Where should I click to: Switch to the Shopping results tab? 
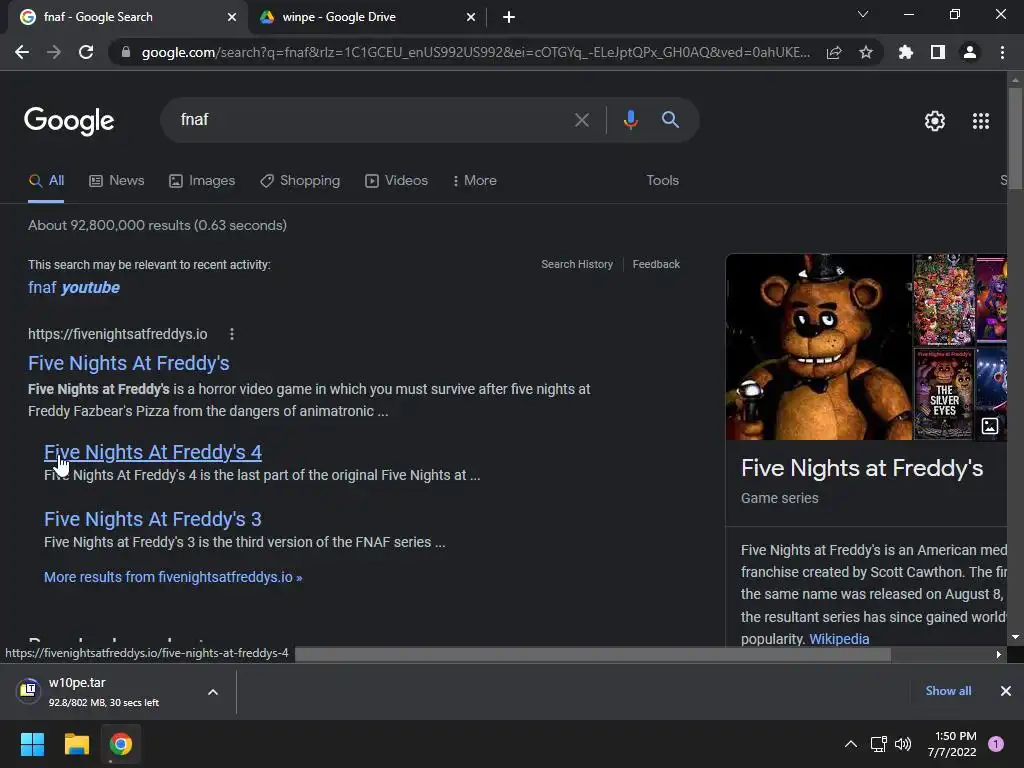(300, 181)
